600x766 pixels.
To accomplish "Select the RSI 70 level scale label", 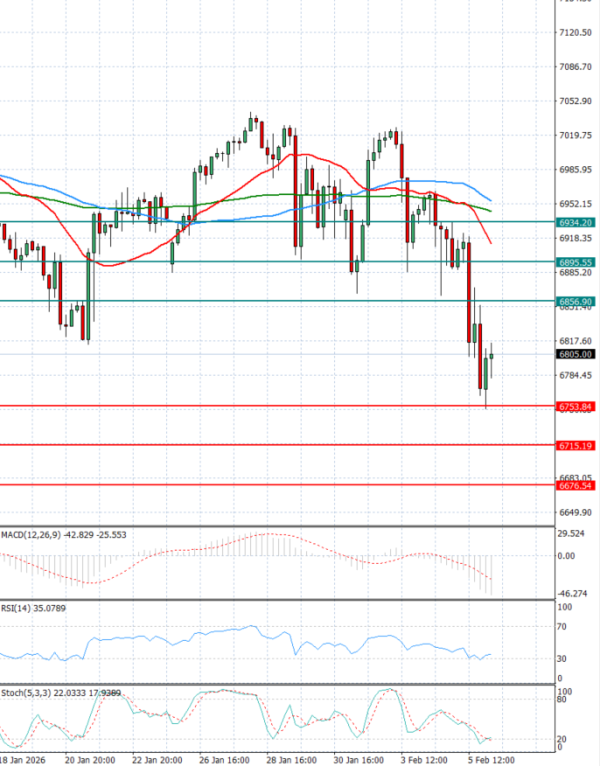I will [x=563, y=627].
